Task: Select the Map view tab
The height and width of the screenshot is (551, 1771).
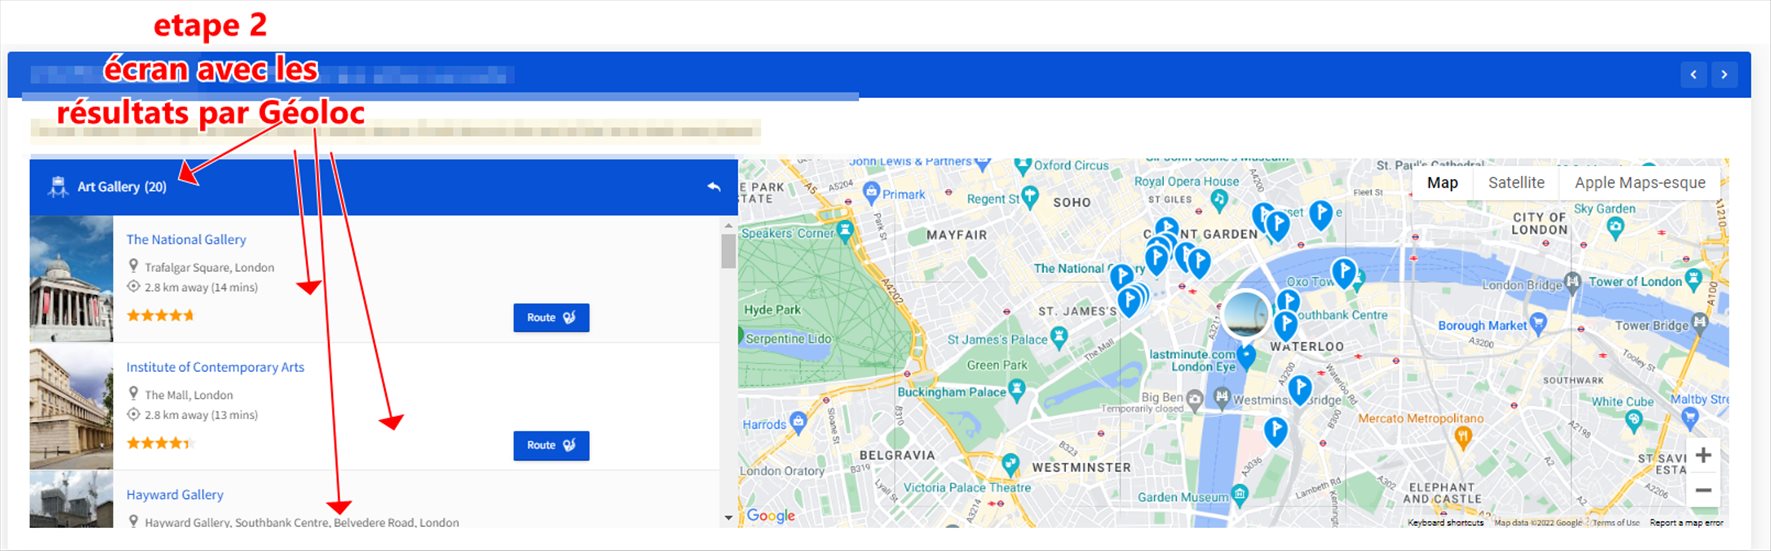Action: pyautogui.click(x=1442, y=183)
